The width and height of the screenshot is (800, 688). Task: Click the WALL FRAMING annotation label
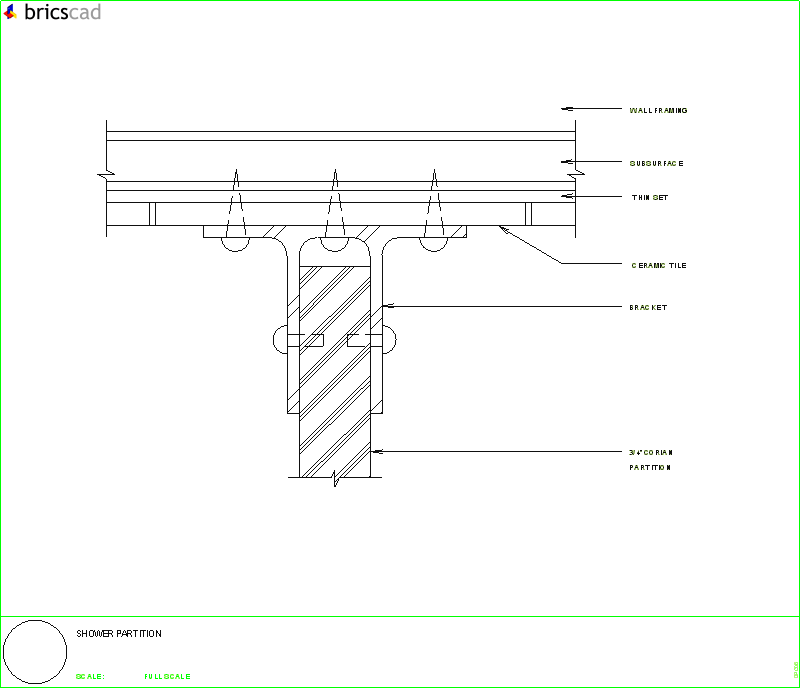(x=658, y=110)
